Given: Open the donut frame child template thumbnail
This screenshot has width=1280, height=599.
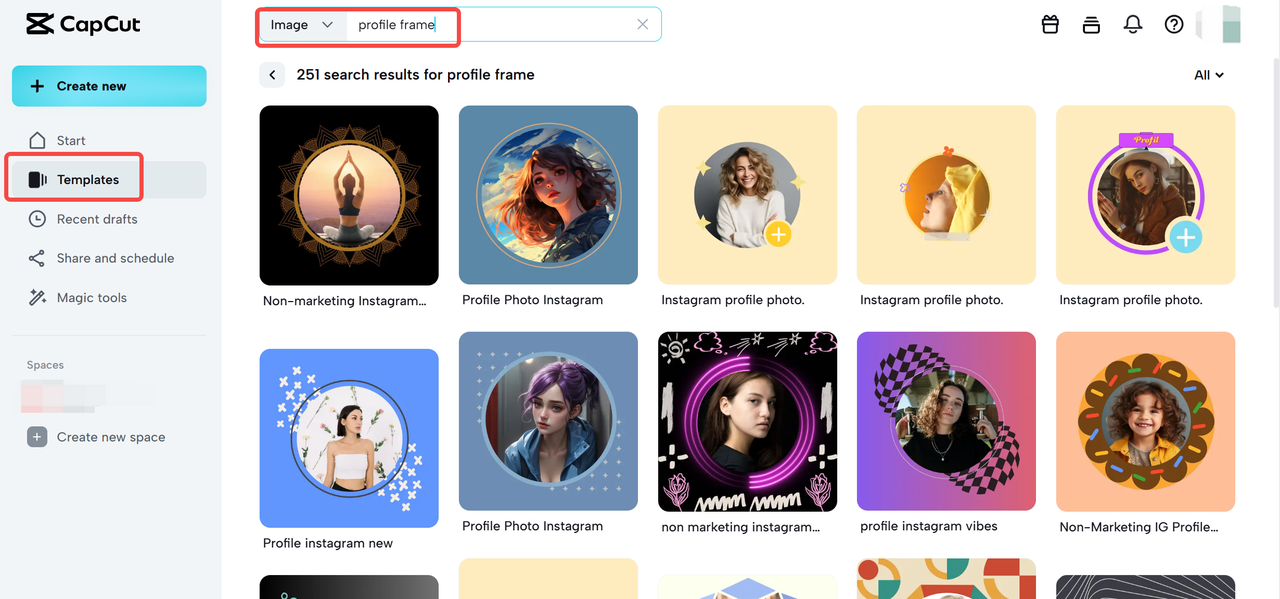Looking at the screenshot, I should coord(1145,421).
